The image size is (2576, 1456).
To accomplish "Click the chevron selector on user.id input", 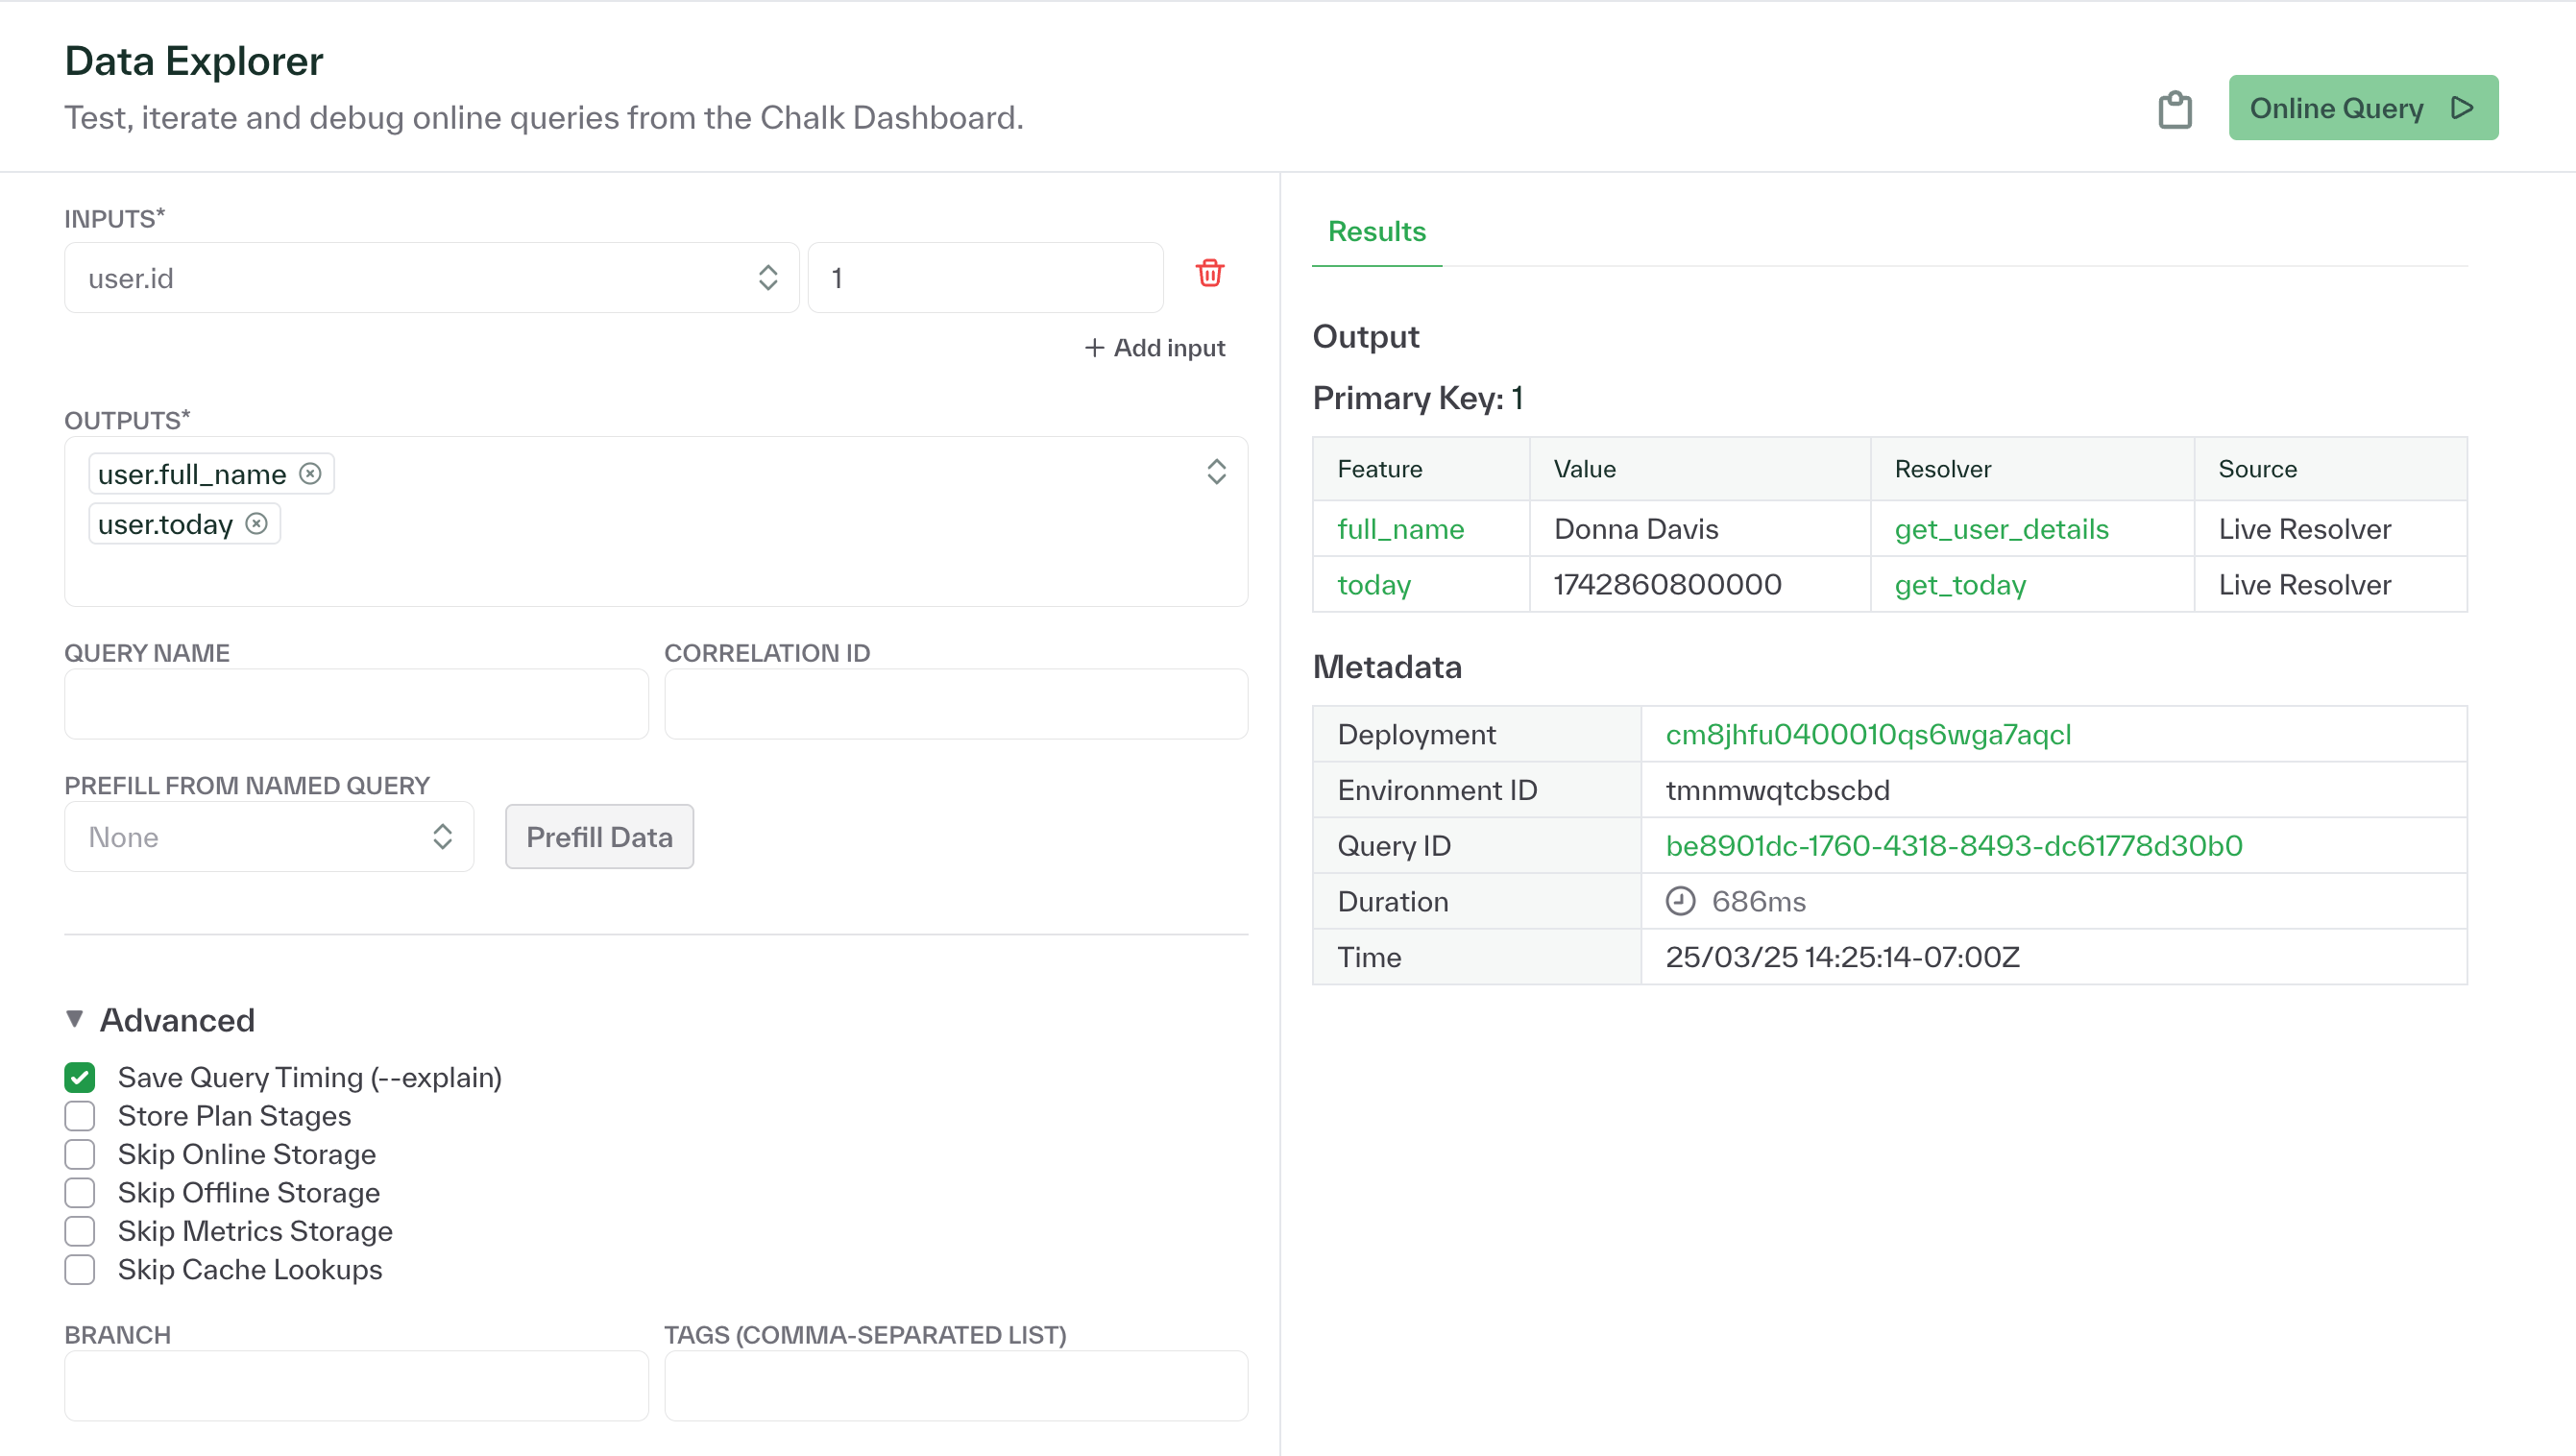I will click(x=767, y=277).
